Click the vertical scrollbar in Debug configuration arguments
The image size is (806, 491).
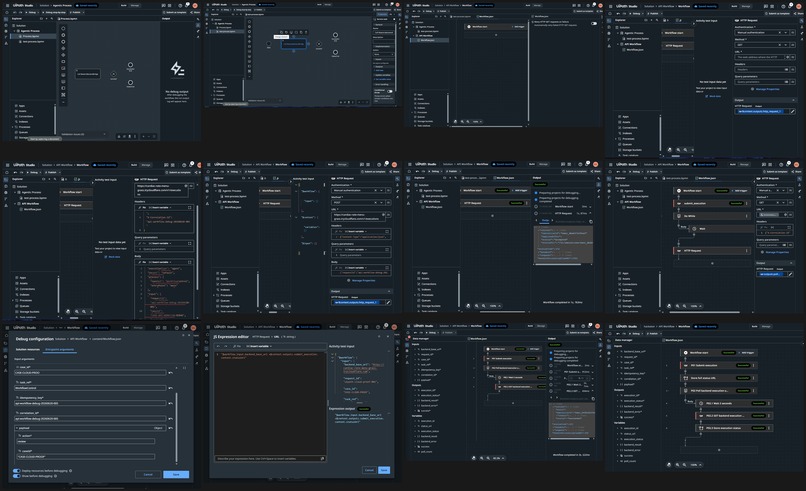point(177,427)
